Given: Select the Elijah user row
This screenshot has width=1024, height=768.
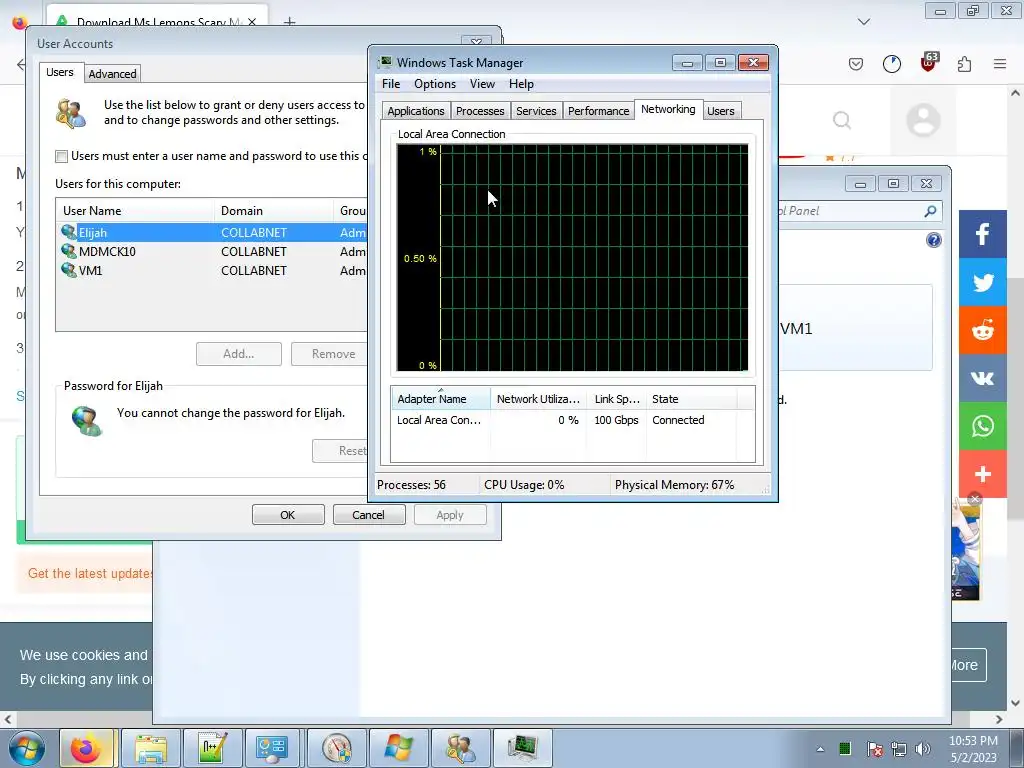Looking at the screenshot, I should pyautogui.click(x=212, y=232).
